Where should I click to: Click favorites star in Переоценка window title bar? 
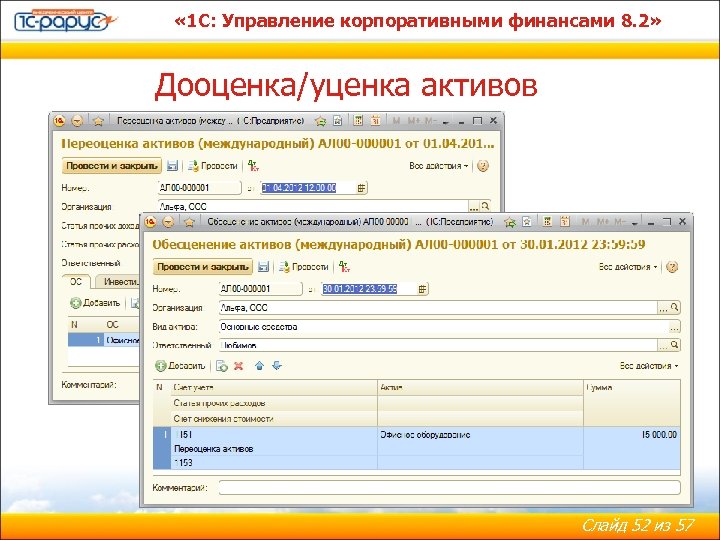[98, 121]
